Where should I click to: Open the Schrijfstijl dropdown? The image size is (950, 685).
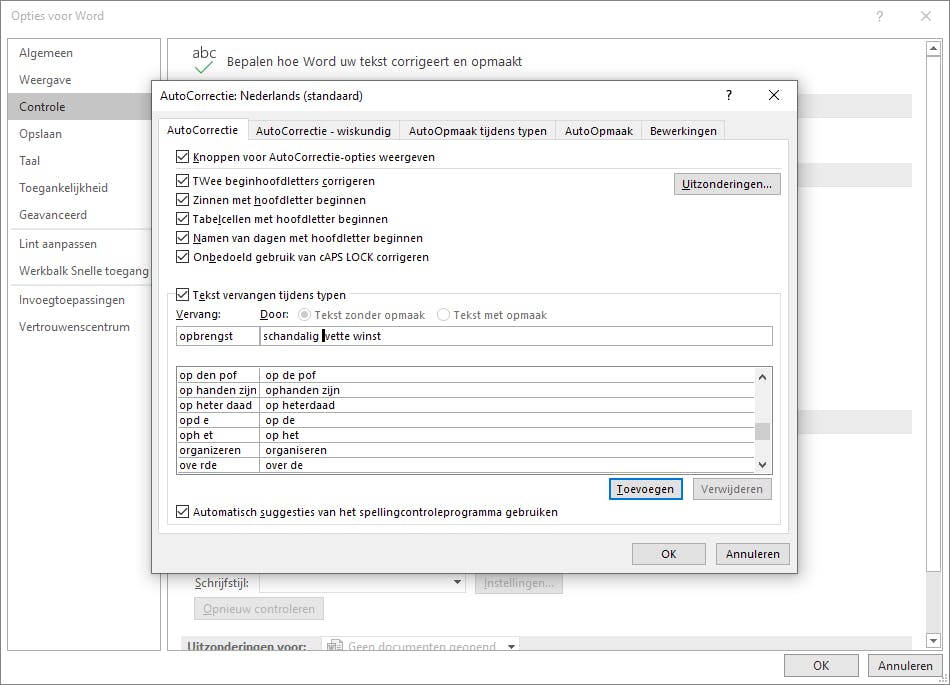tap(457, 583)
